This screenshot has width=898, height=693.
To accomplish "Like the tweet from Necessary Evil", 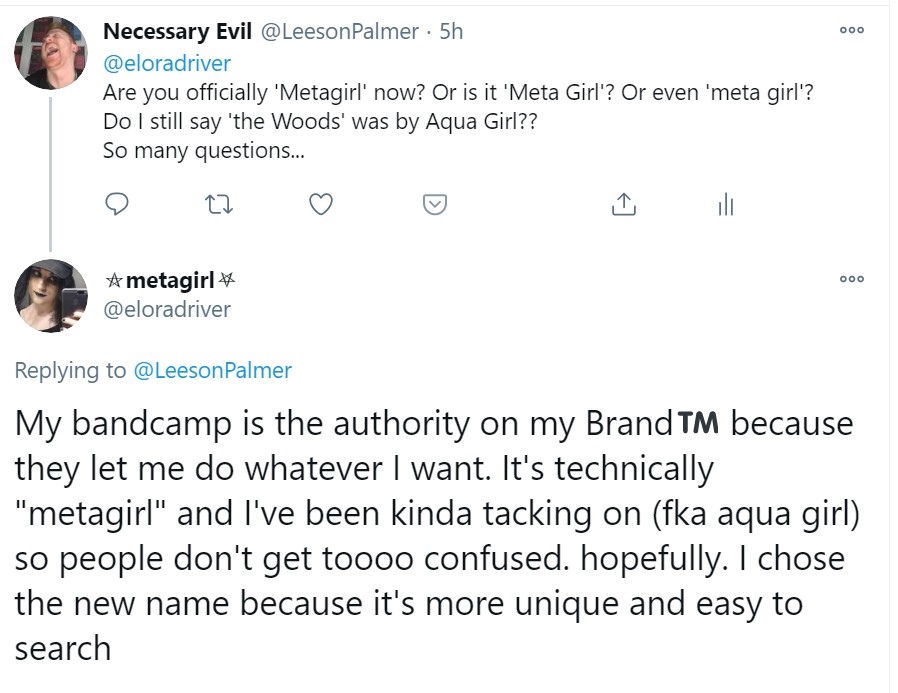I will tap(320, 205).
